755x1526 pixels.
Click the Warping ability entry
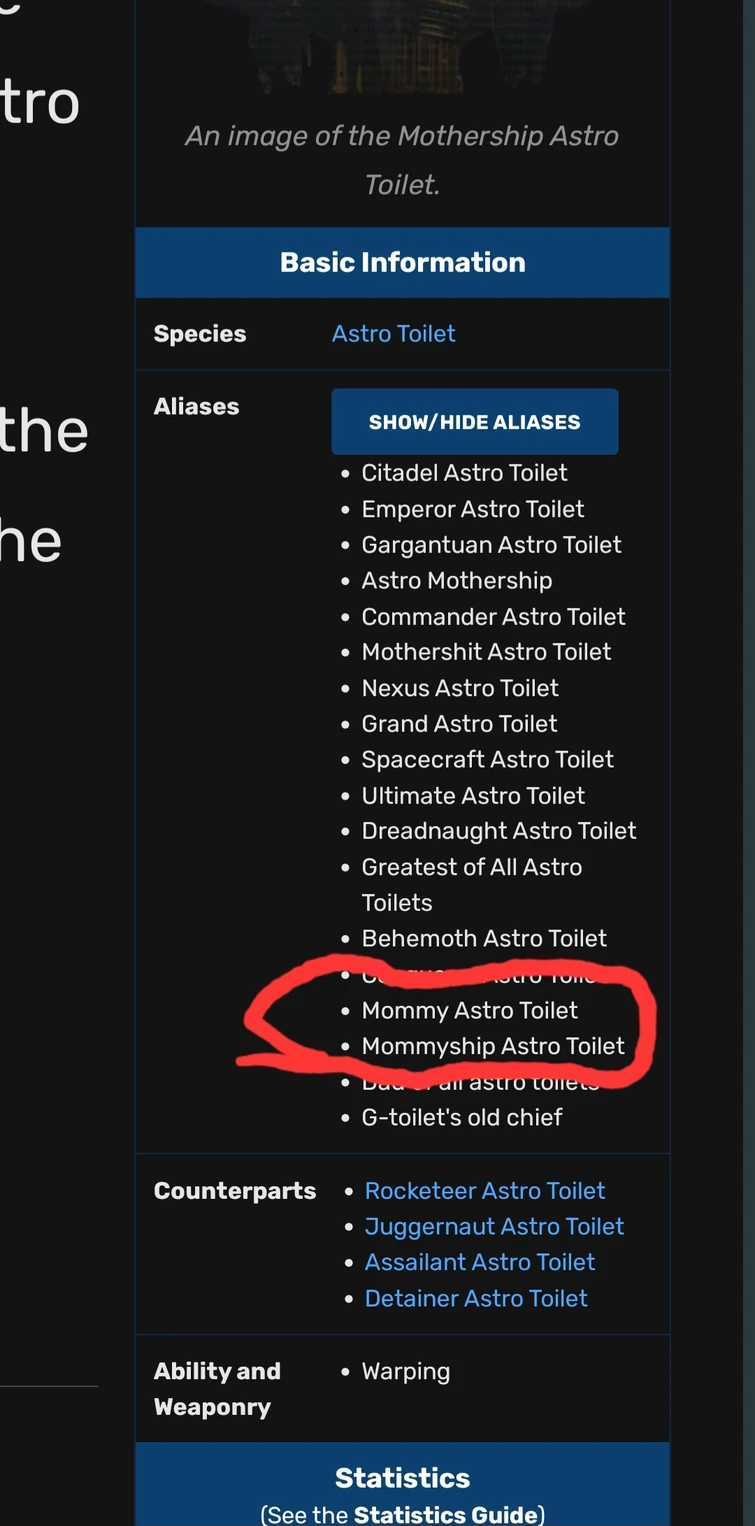coord(405,1371)
